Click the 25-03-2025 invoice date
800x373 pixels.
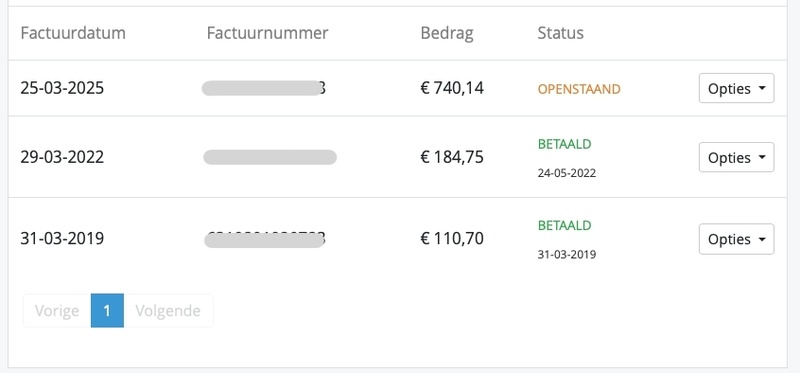click(x=62, y=88)
